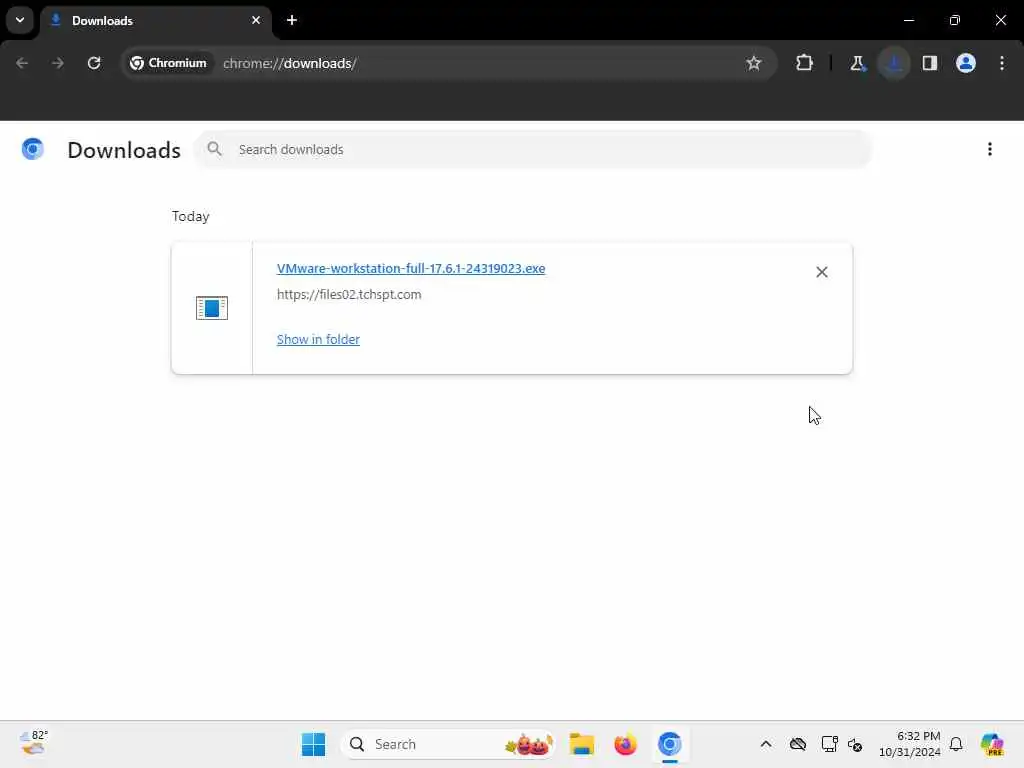Image resolution: width=1024 pixels, height=768 pixels.
Task: Expand hidden system tray icons chevron
Action: coord(766,744)
